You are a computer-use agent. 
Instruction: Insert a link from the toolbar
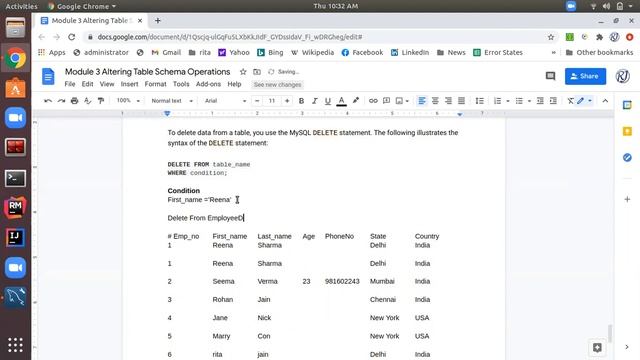(x=373, y=101)
